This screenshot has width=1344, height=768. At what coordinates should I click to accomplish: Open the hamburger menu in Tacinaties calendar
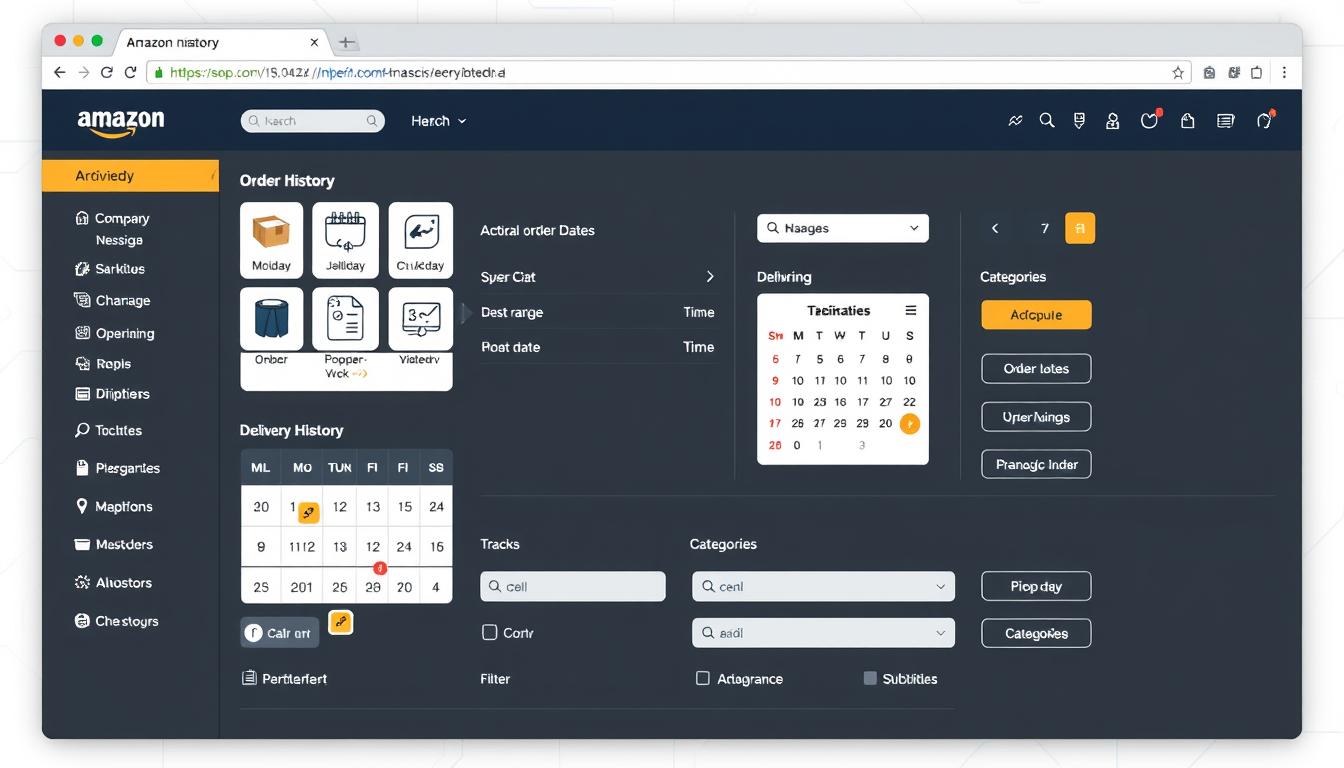pyautogui.click(x=910, y=310)
